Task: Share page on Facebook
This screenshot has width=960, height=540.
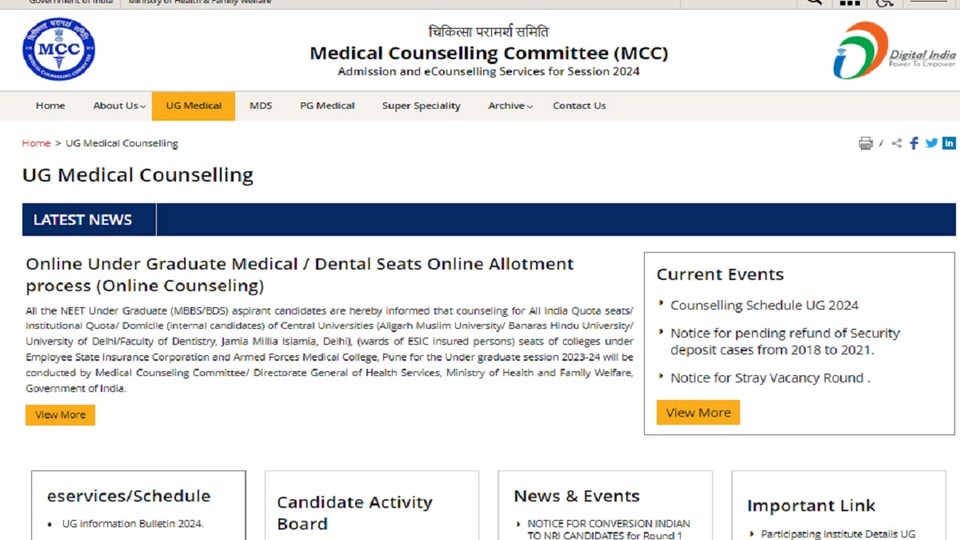Action: click(914, 143)
